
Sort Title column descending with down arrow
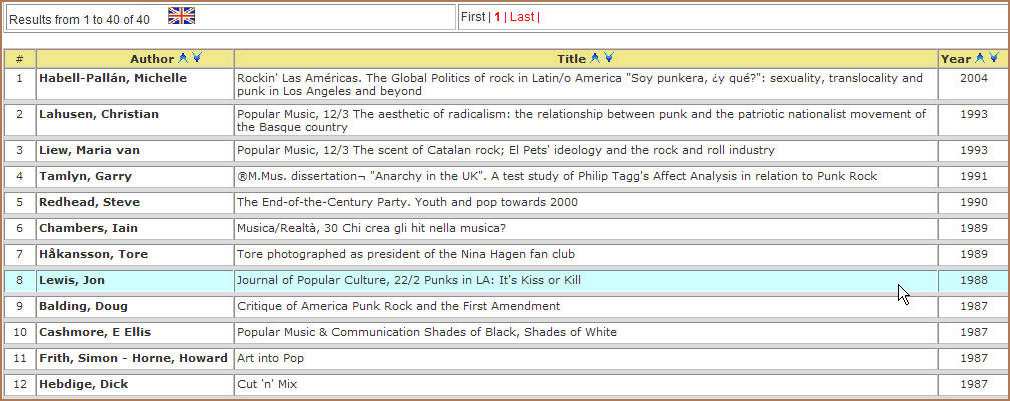[609, 59]
